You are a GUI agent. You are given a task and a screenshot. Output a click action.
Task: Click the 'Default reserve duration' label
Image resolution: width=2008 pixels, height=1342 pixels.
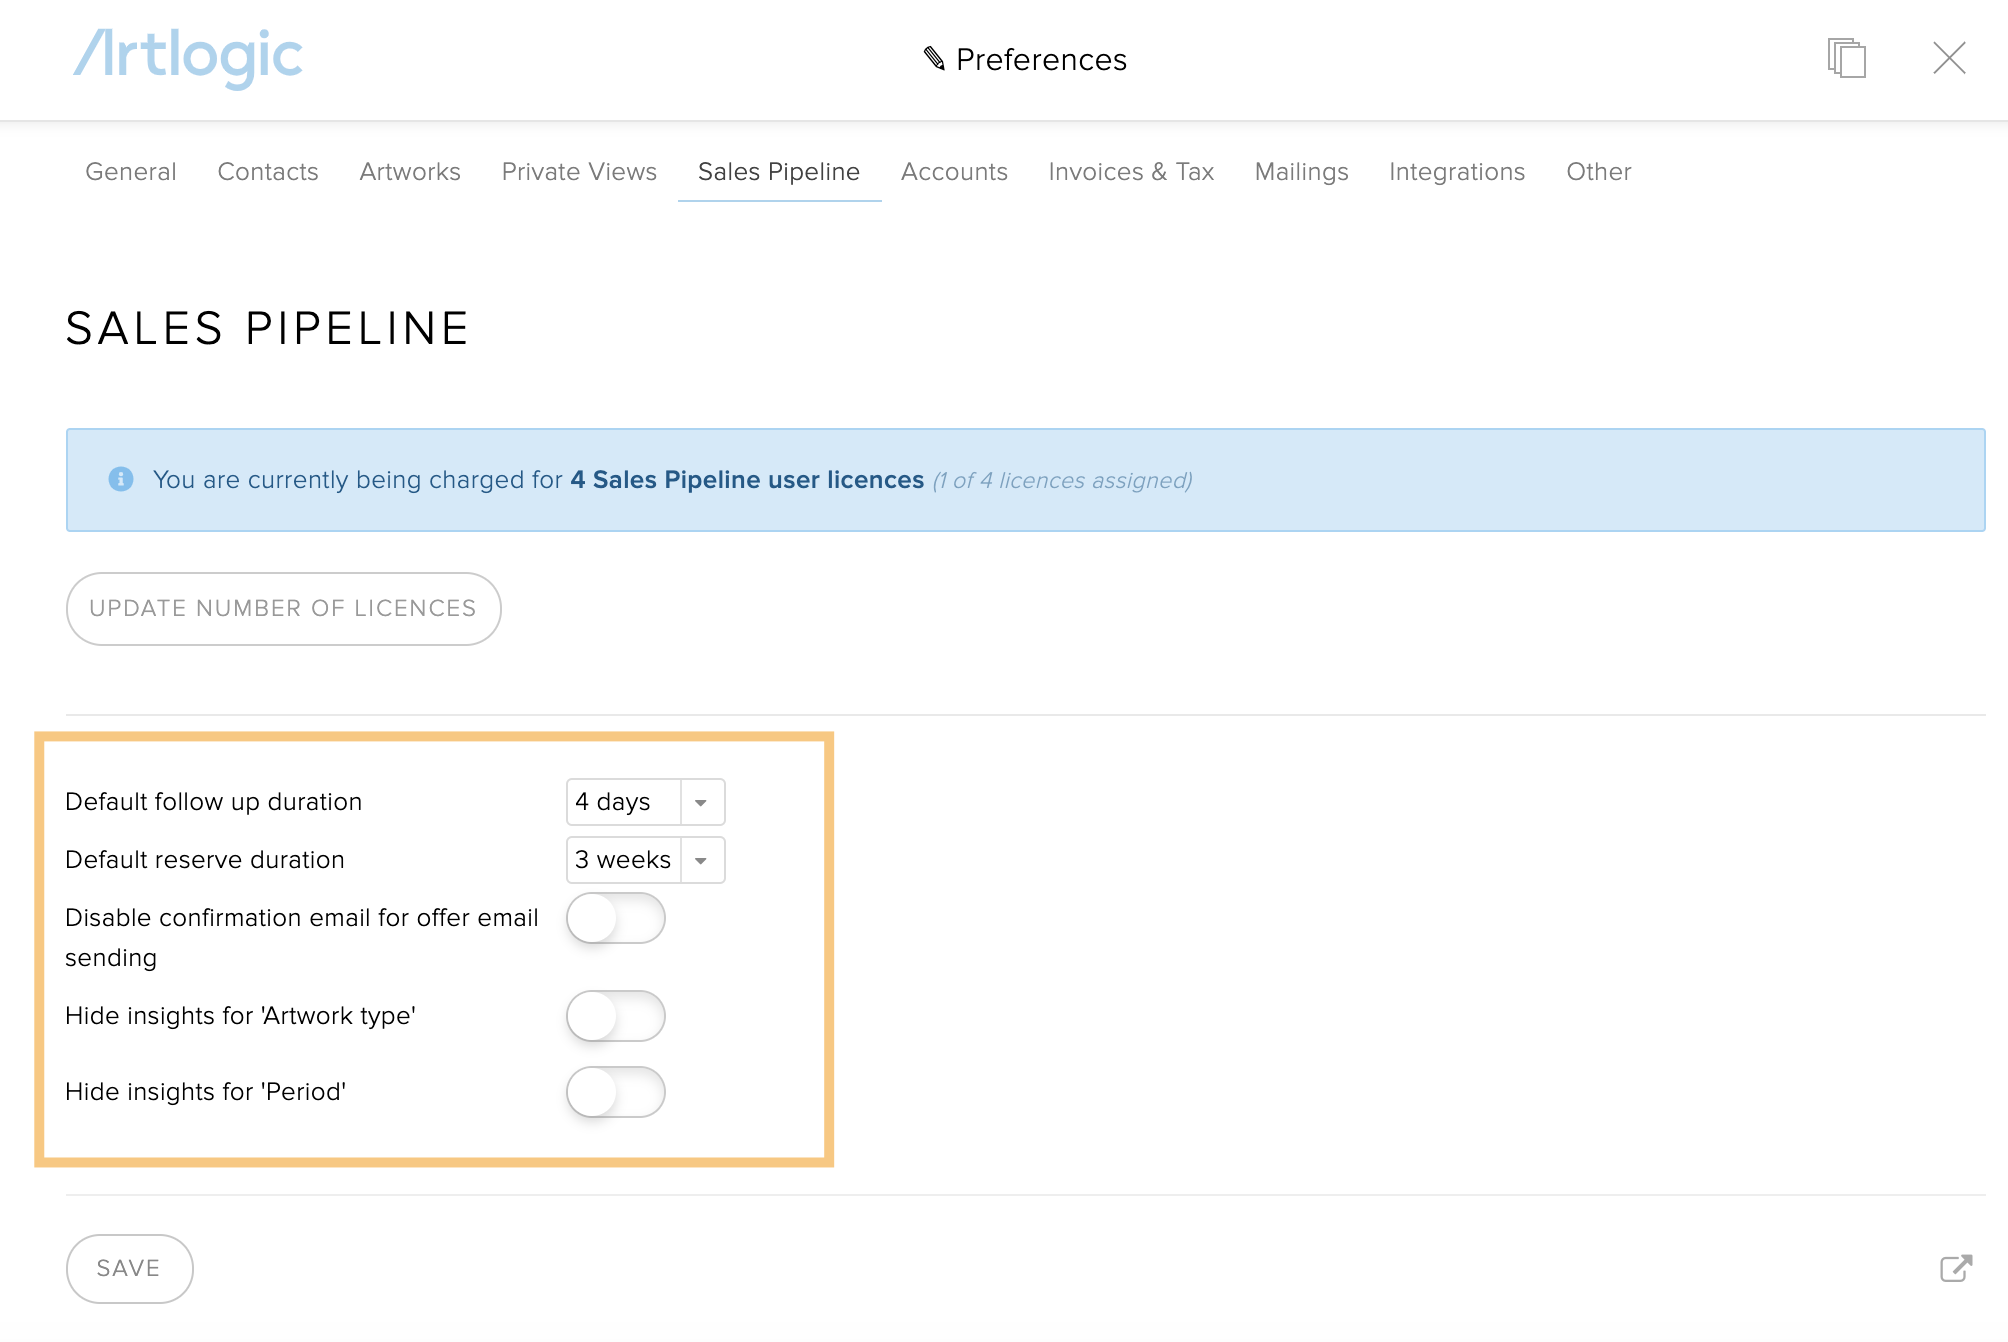click(x=204, y=860)
